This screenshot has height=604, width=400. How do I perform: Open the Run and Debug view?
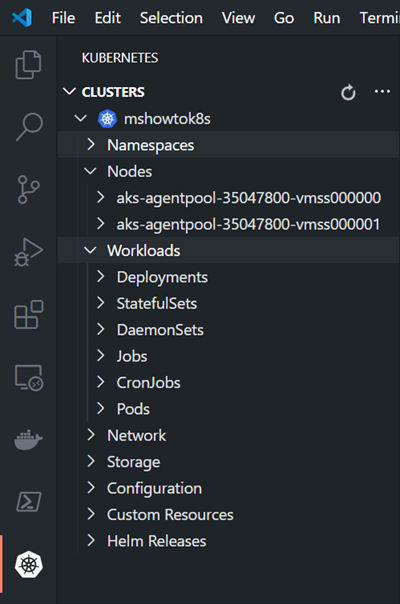tap(29, 252)
